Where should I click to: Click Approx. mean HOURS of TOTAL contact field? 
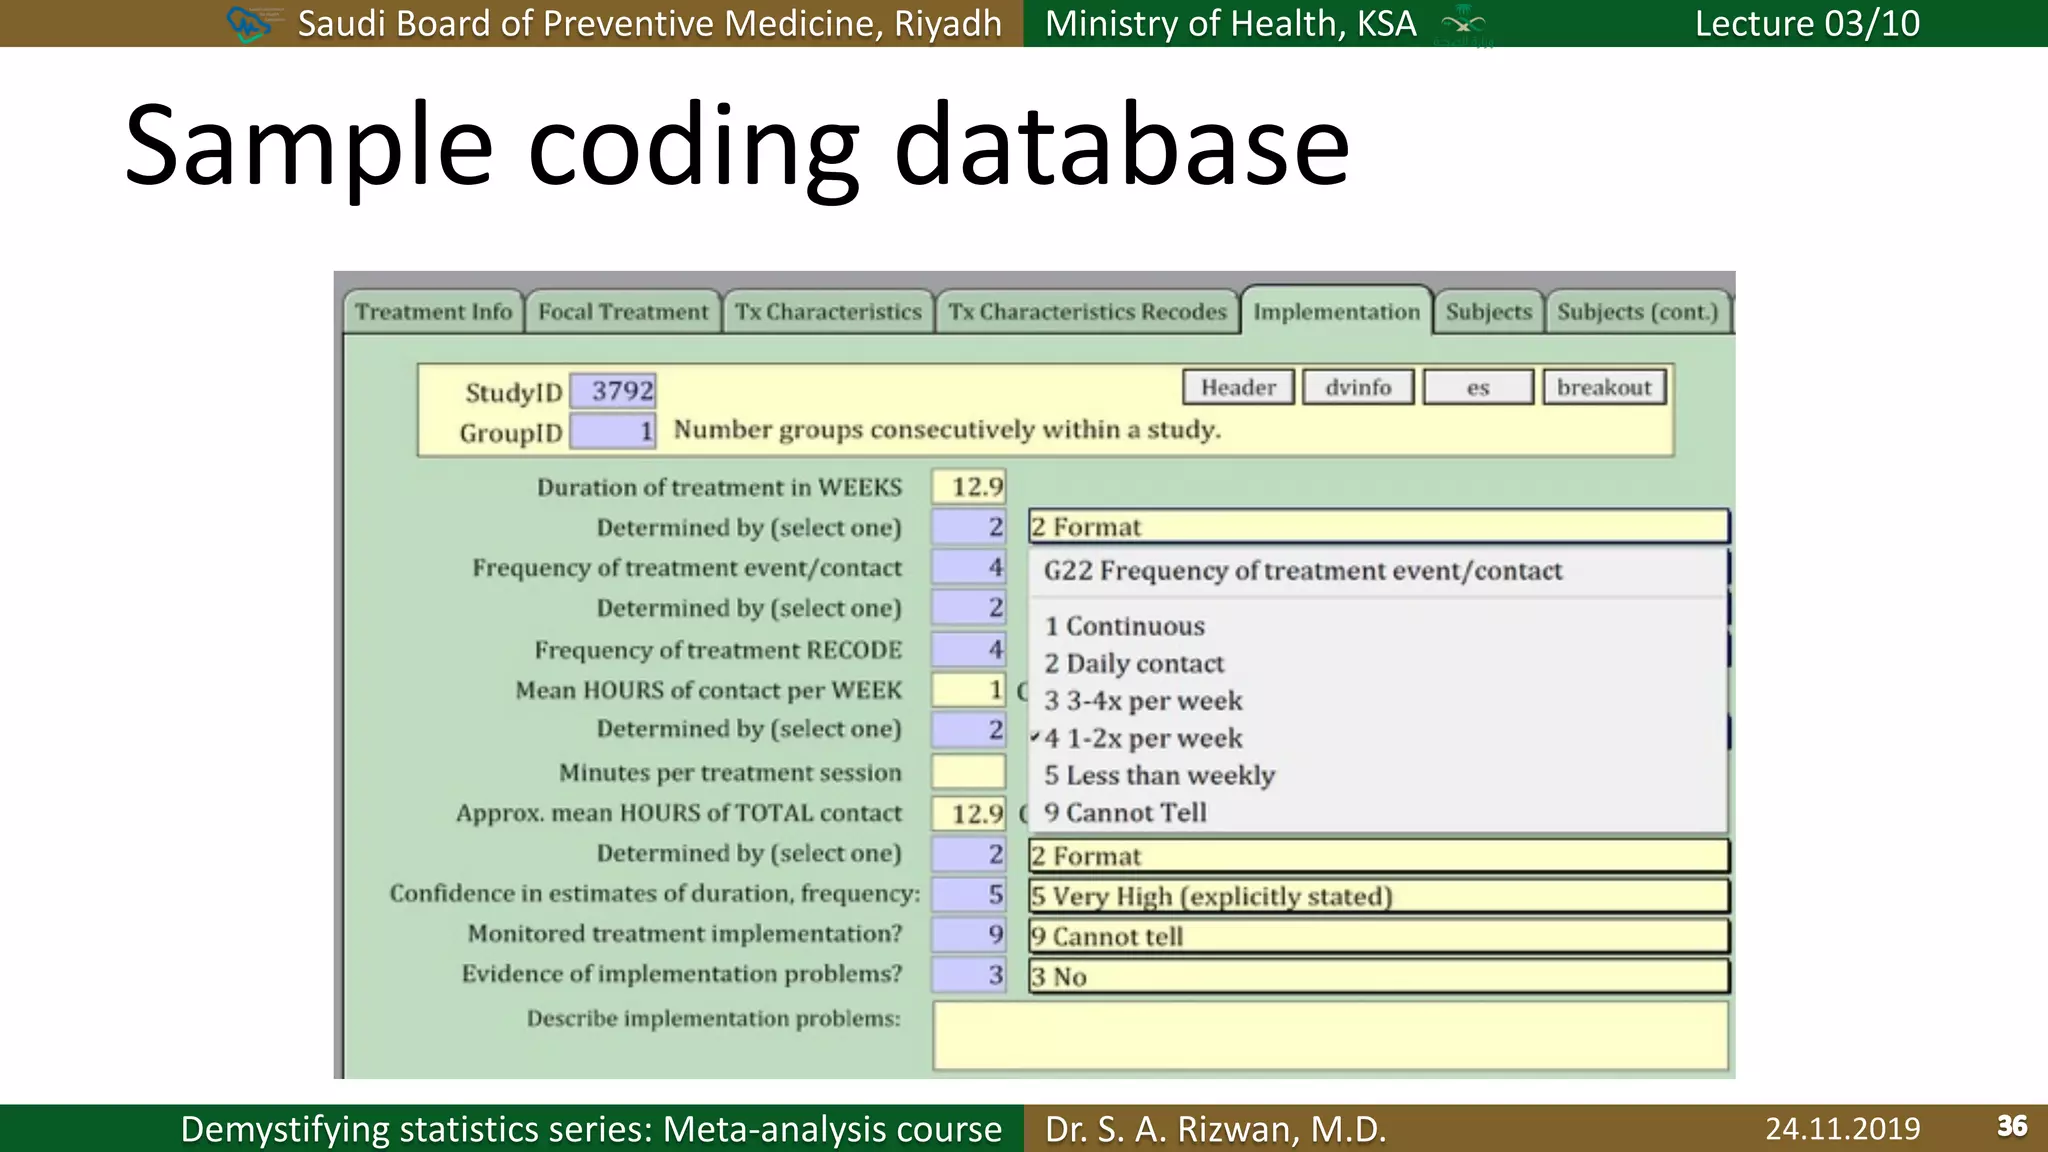click(968, 813)
